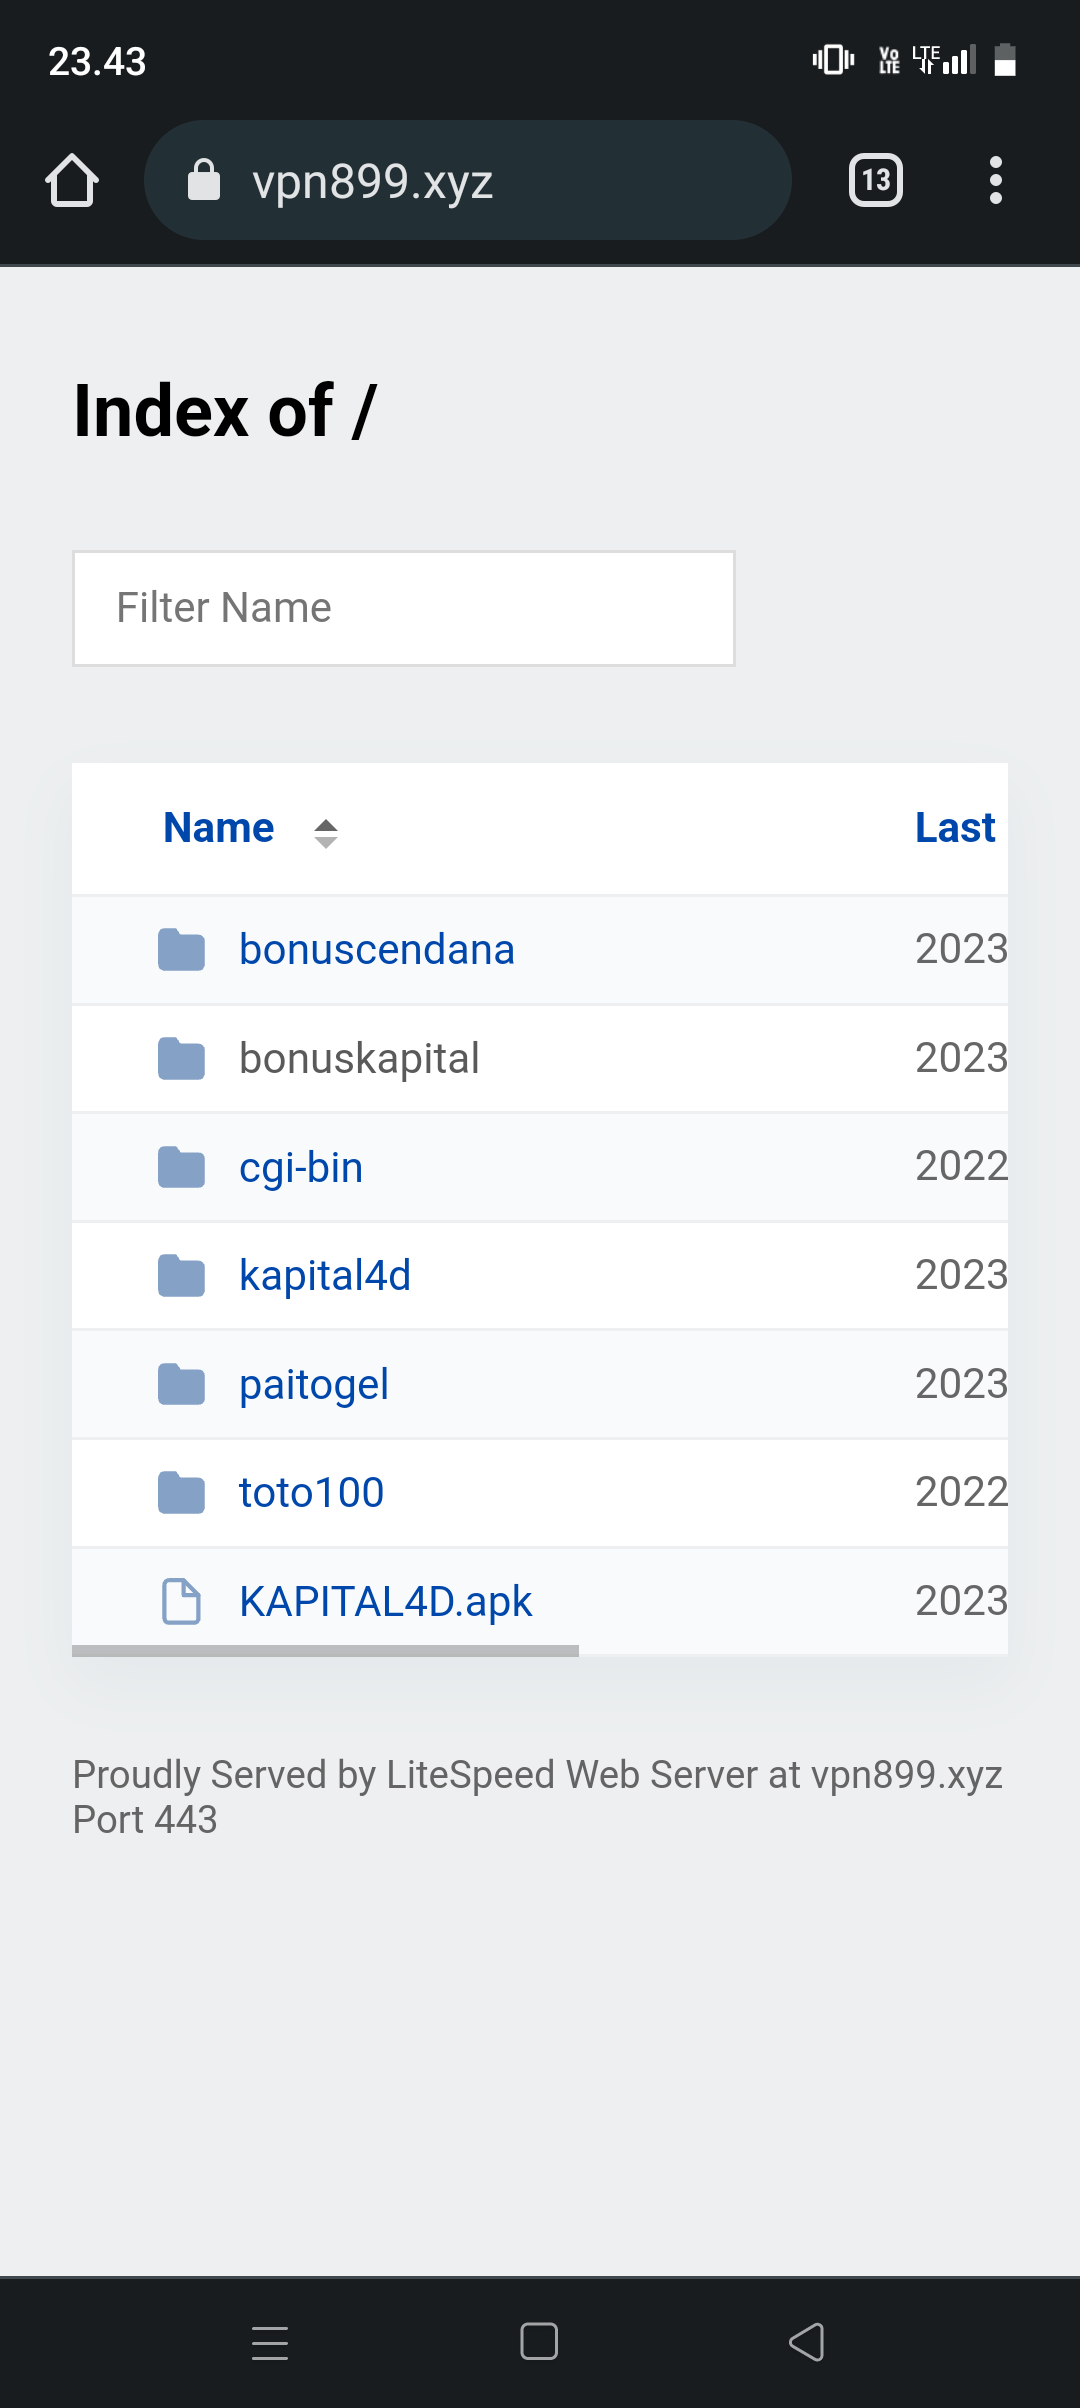Download the KAPITAL4D.apk file link
The image size is (1080, 2408).
click(x=386, y=1601)
